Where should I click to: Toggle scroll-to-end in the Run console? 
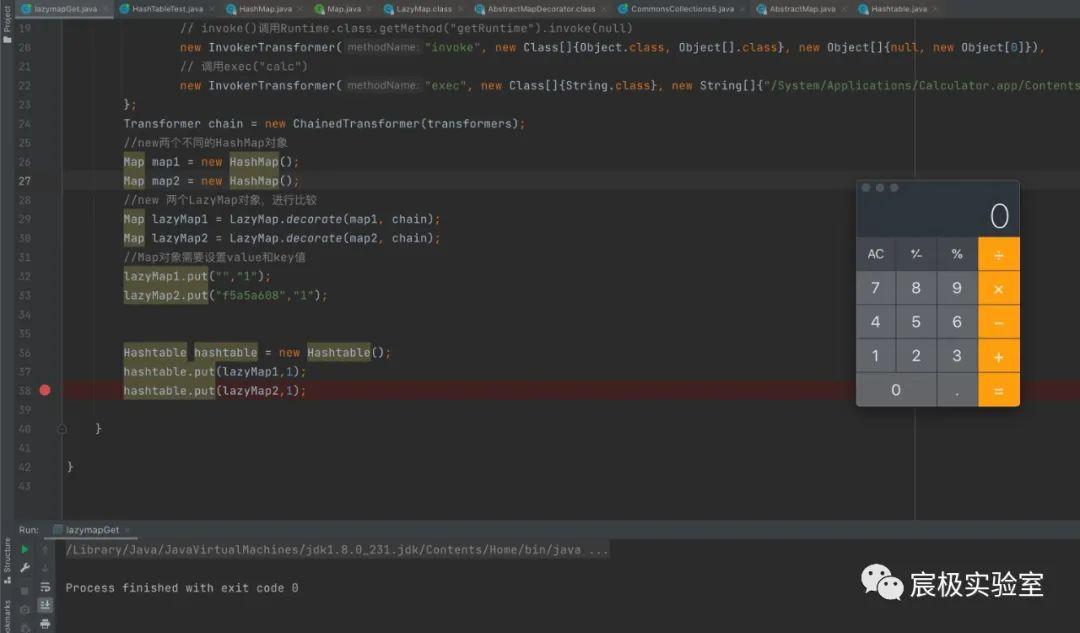[45, 605]
